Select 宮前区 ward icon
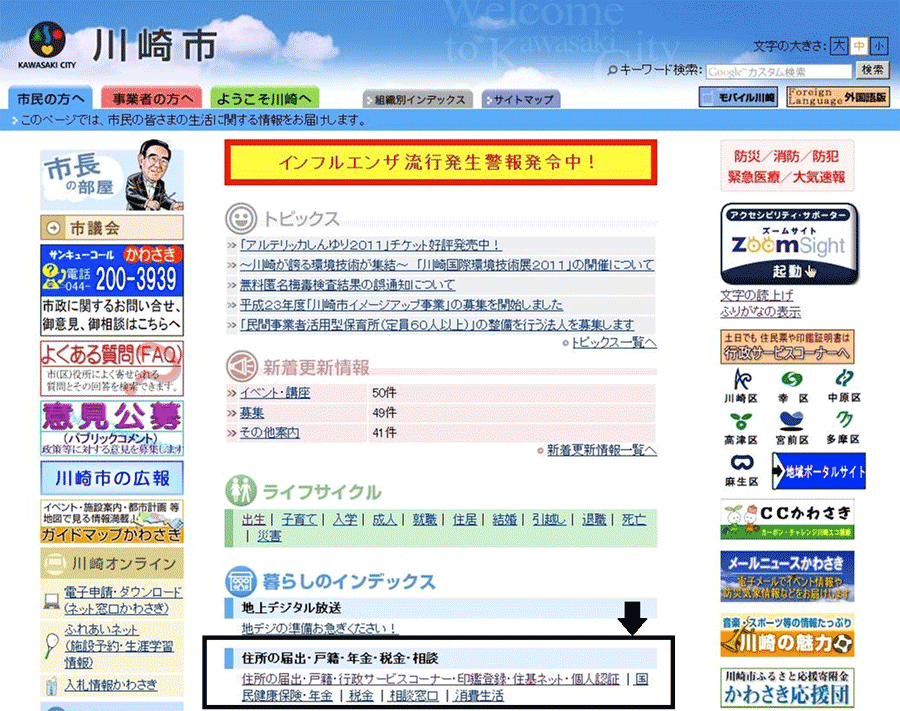 [792, 429]
